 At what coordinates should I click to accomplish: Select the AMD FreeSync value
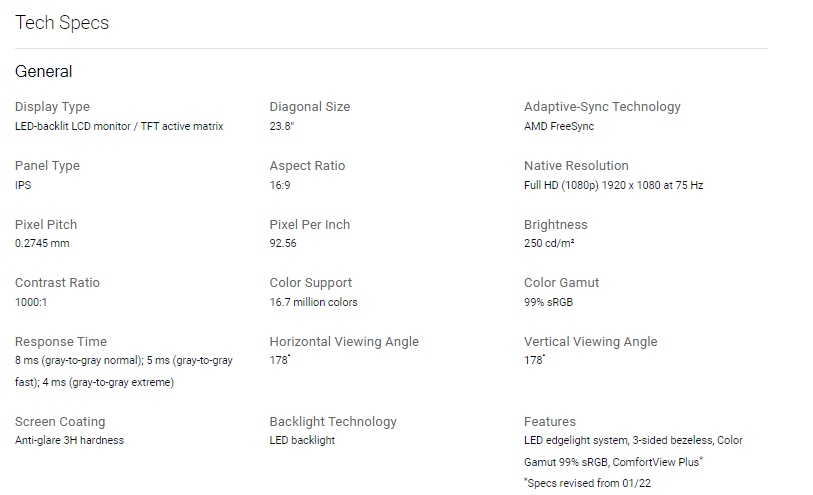click(x=559, y=126)
